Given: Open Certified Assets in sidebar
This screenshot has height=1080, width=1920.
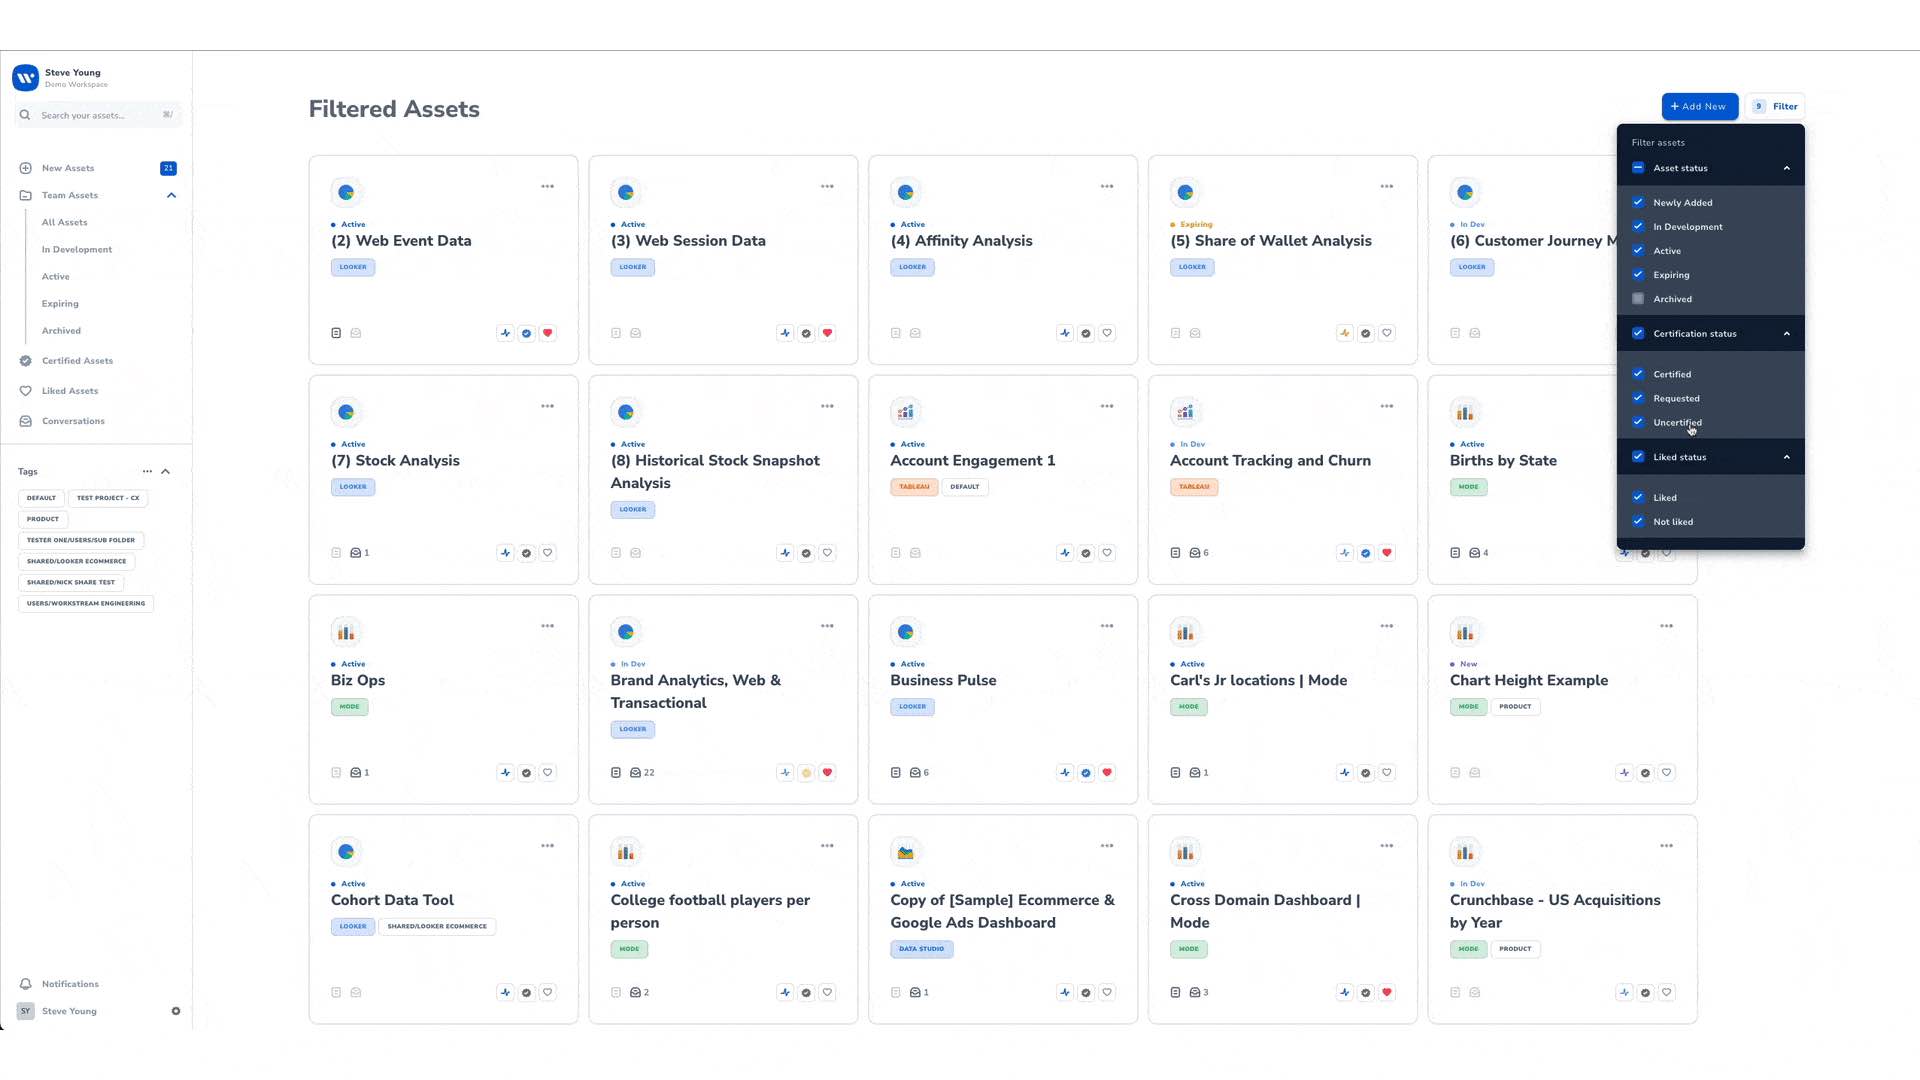Looking at the screenshot, I should [77, 361].
